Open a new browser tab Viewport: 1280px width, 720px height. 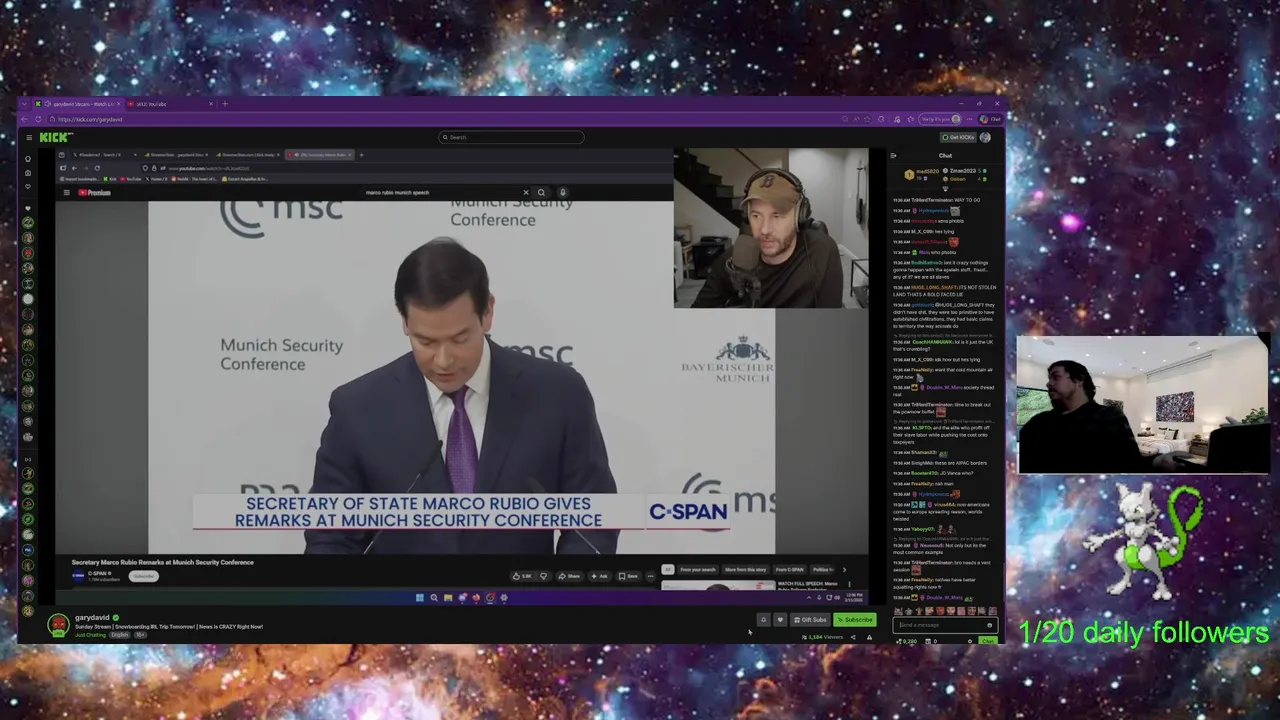pos(225,104)
